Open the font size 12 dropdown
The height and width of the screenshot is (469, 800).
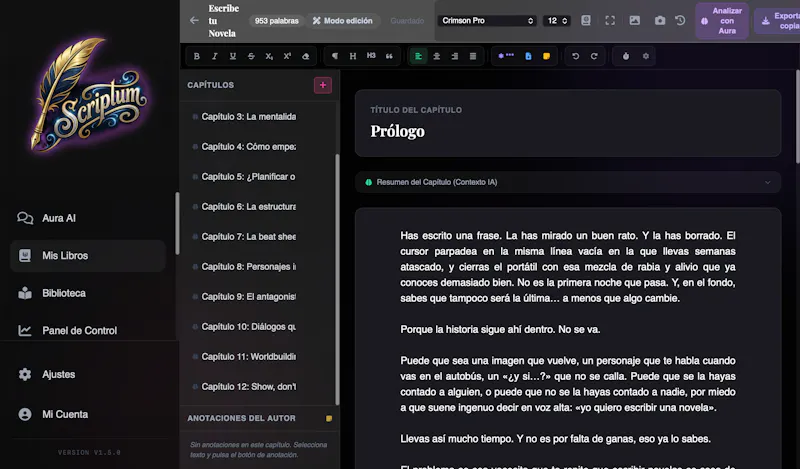tap(557, 20)
